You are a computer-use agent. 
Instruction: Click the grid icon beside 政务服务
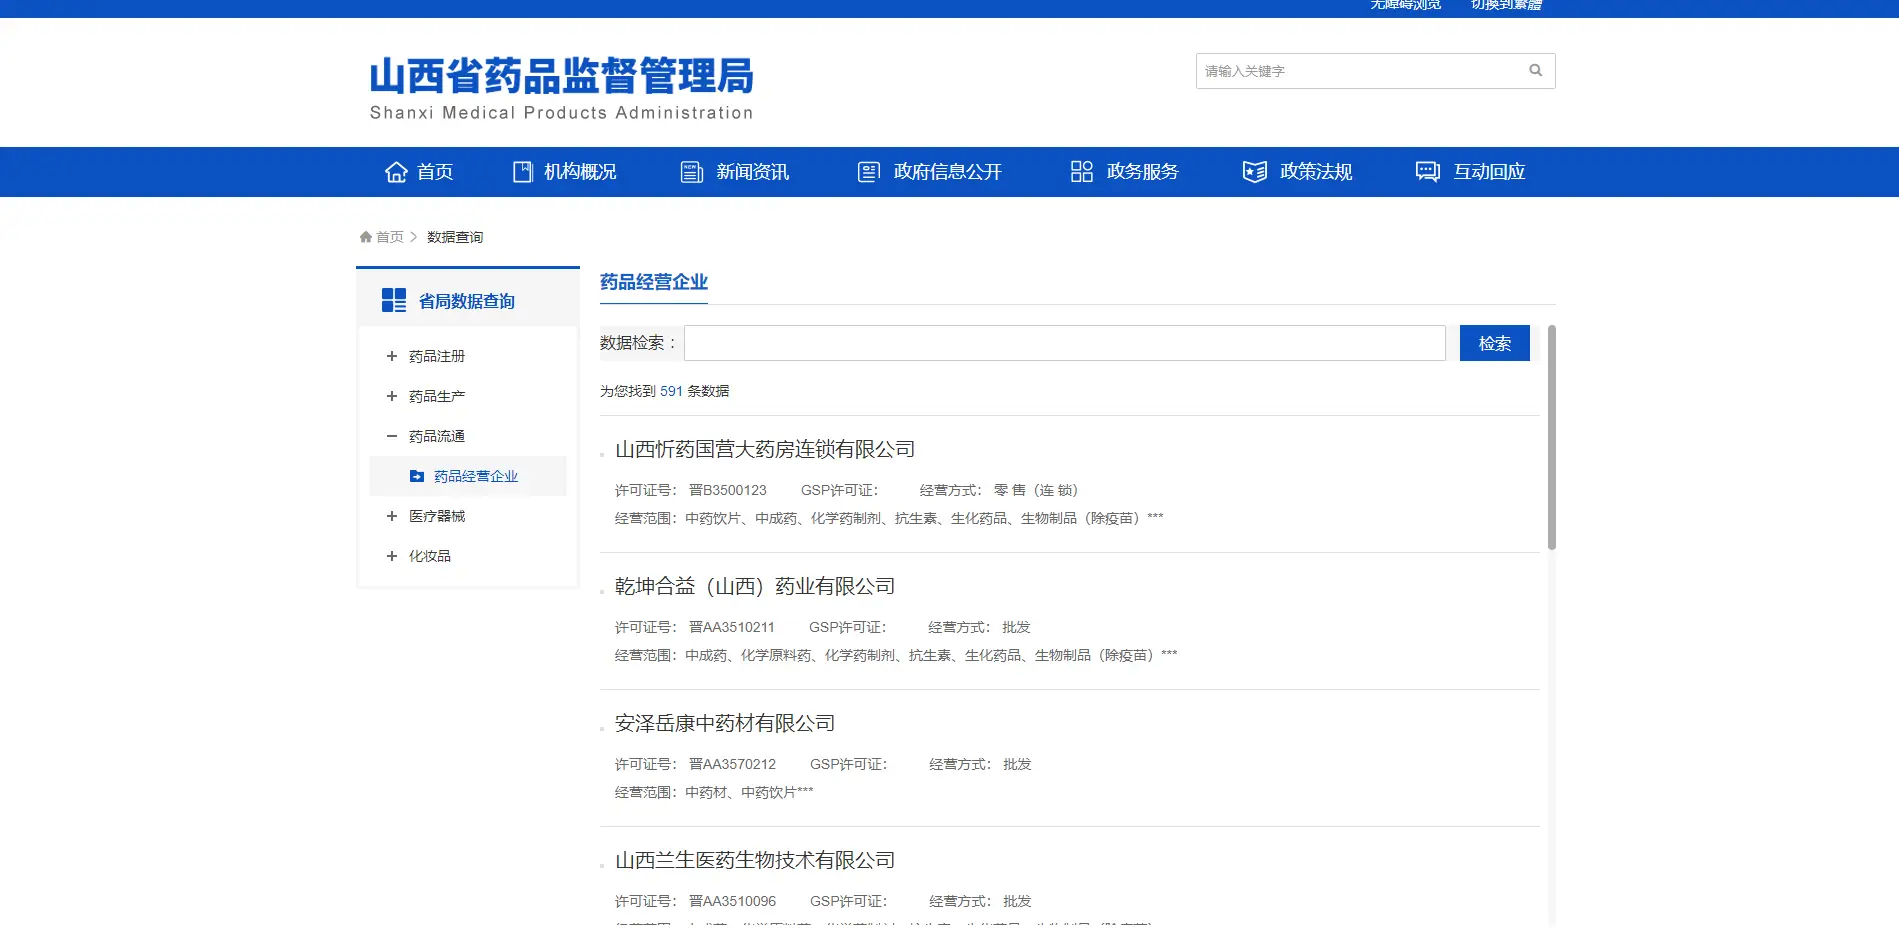point(1081,171)
